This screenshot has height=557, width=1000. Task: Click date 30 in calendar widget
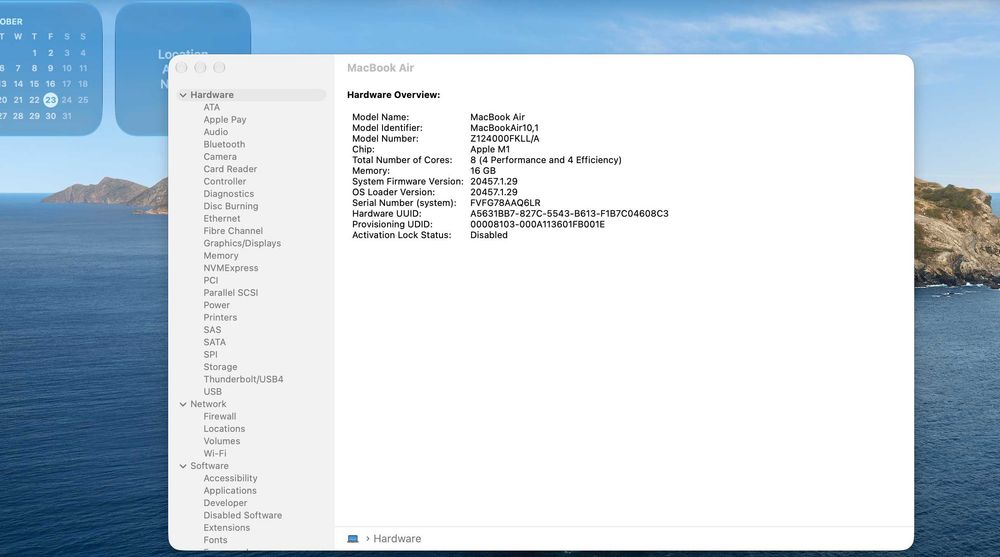pos(50,116)
